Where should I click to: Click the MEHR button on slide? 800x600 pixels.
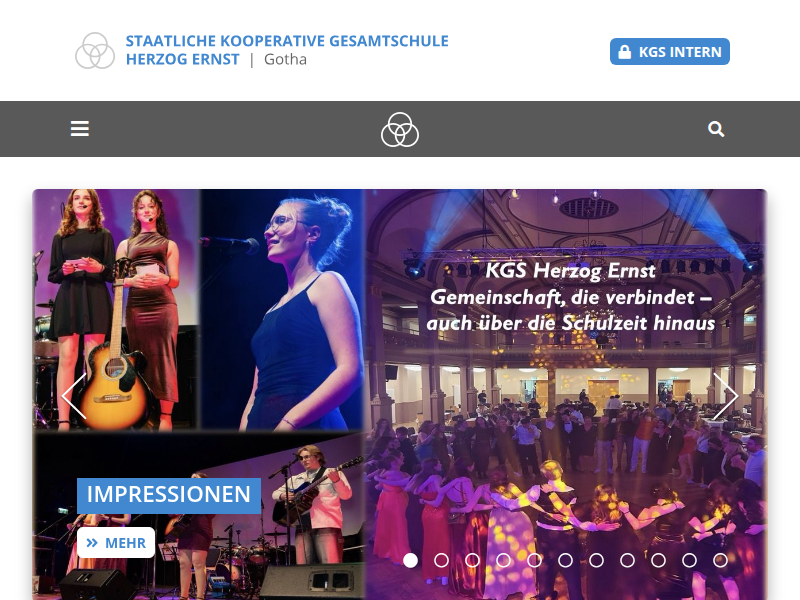[116, 542]
